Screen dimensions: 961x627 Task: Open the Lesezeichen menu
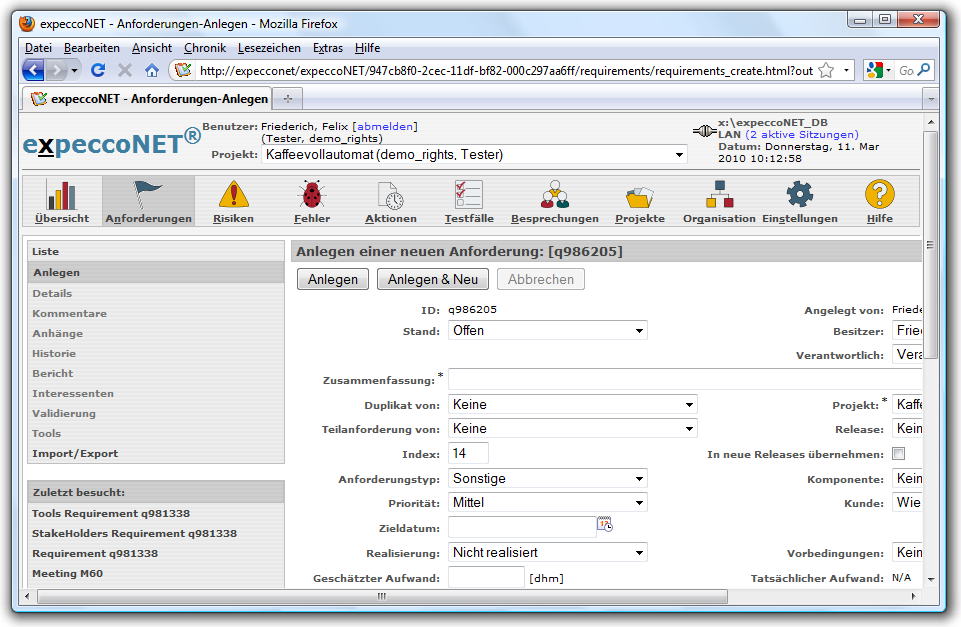269,48
